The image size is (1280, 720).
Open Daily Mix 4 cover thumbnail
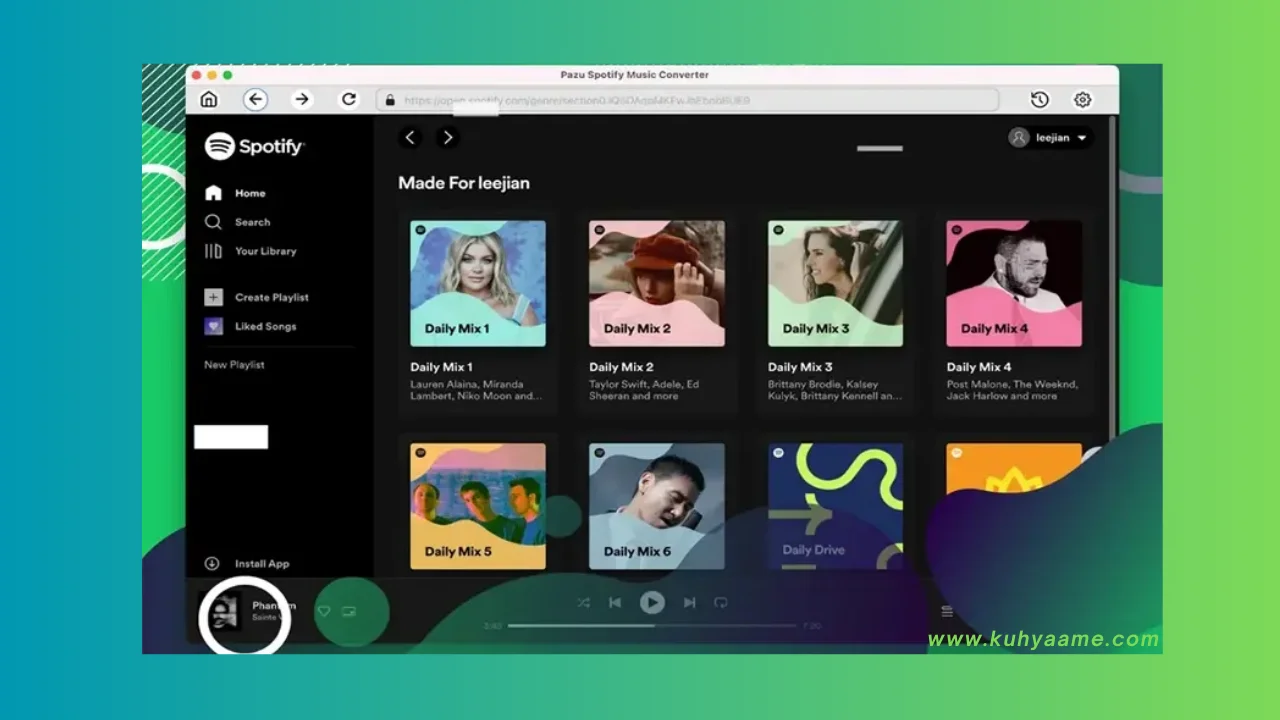1014,284
